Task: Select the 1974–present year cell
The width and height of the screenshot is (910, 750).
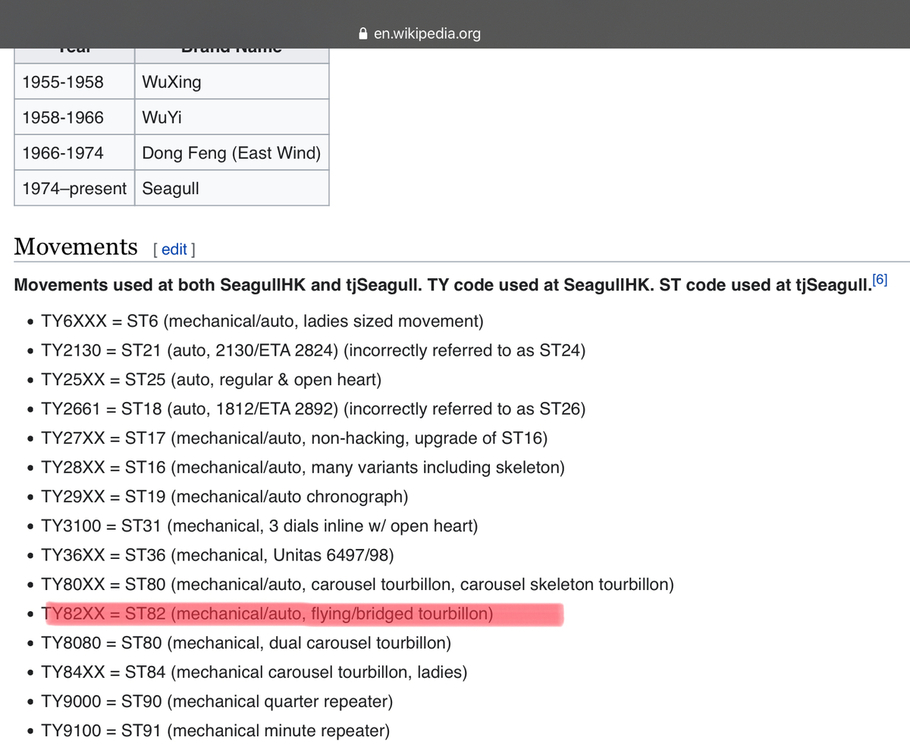Action: (x=74, y=188)
